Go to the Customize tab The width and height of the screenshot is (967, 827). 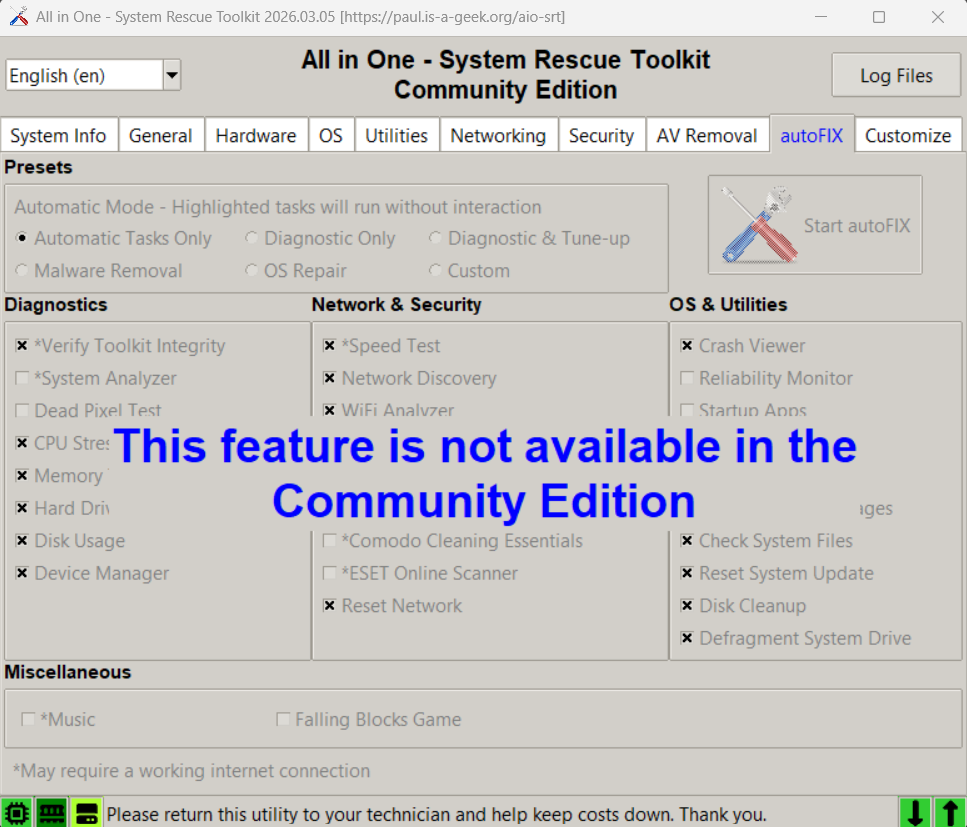(x=907, y=136)
